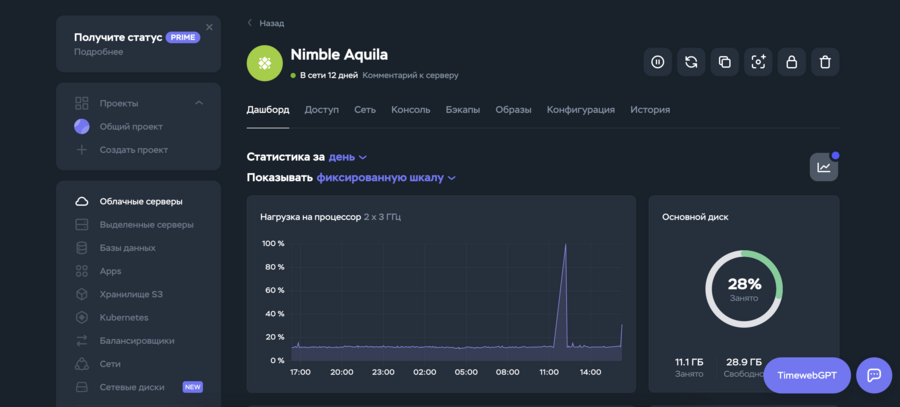Click the delete server trash icon

point(825,62)
